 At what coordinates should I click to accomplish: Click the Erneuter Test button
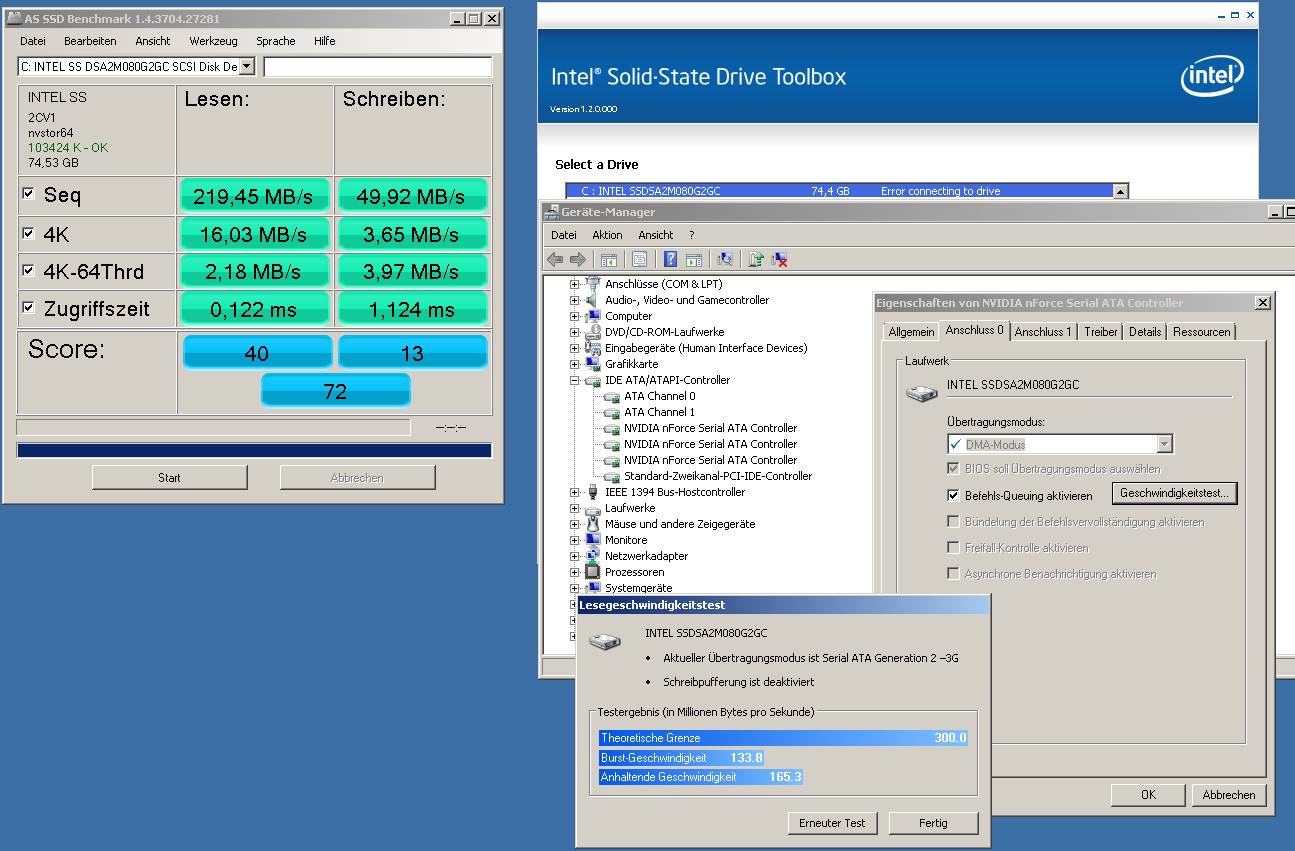pos(832,823)
